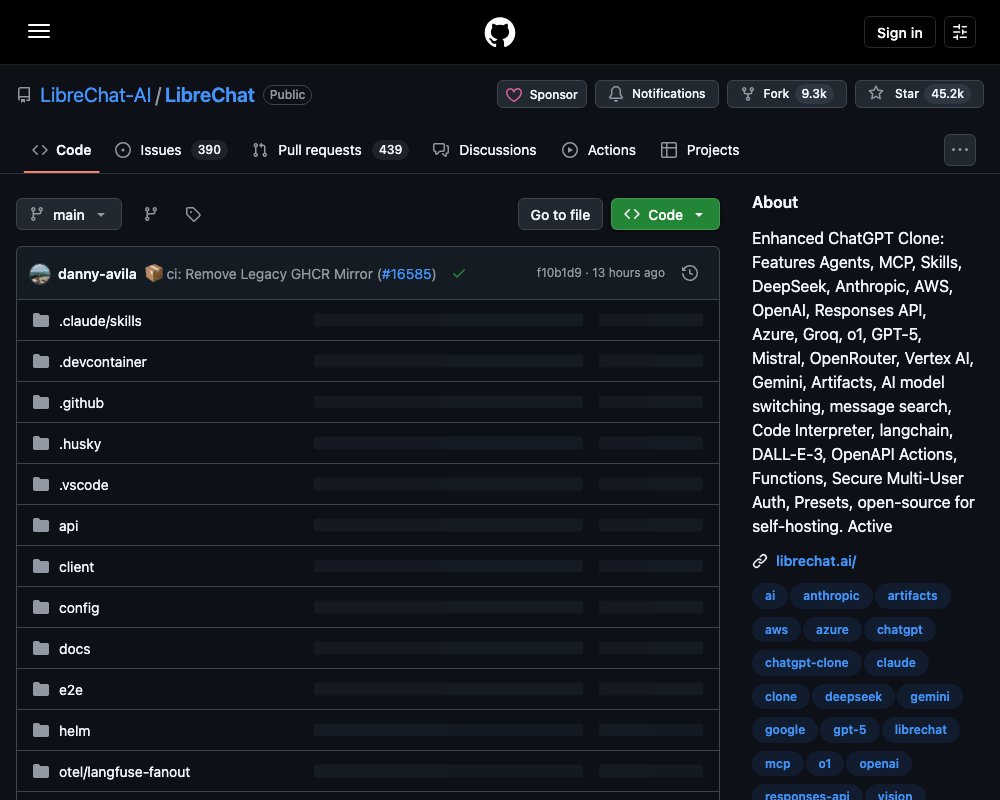Select the gpt-5 topic tag
Image resolution: width=1000 pixels, height=800 pixels.
pos(849,730)
